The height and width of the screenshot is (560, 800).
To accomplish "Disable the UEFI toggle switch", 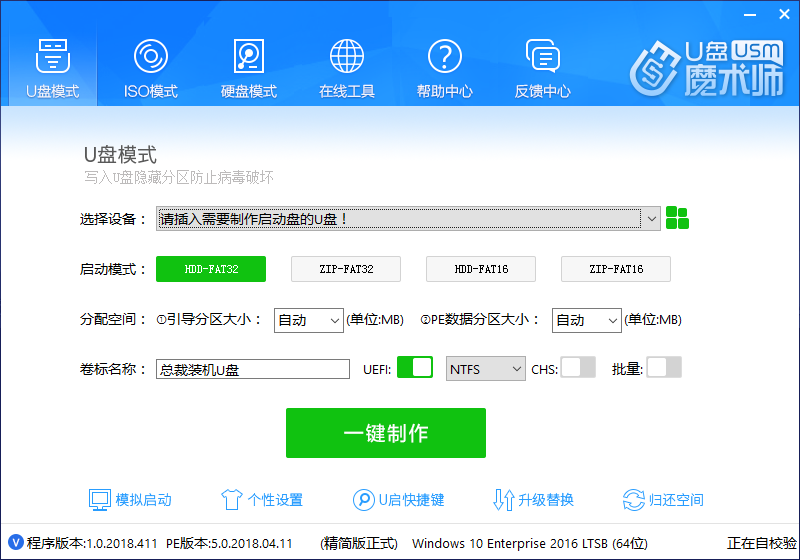I will (x=414, y=368).
